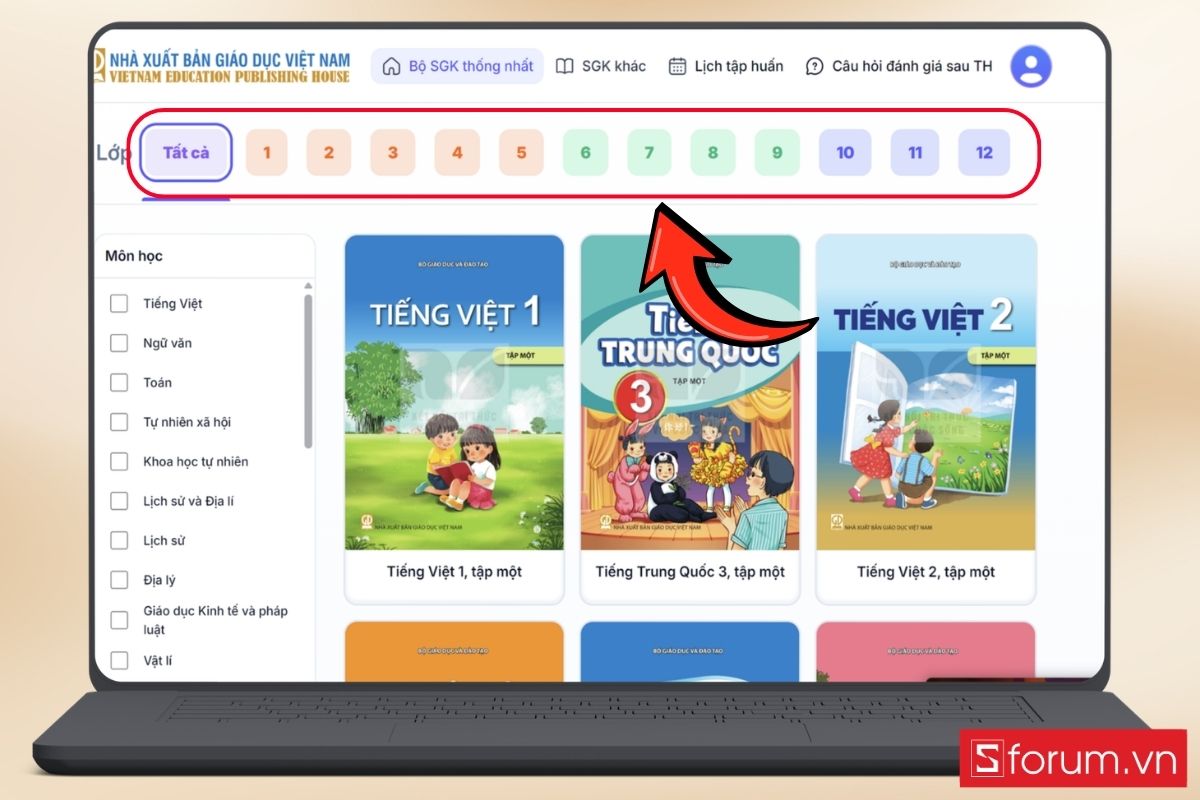Filter books by grade 6

(x=585, y=153)
